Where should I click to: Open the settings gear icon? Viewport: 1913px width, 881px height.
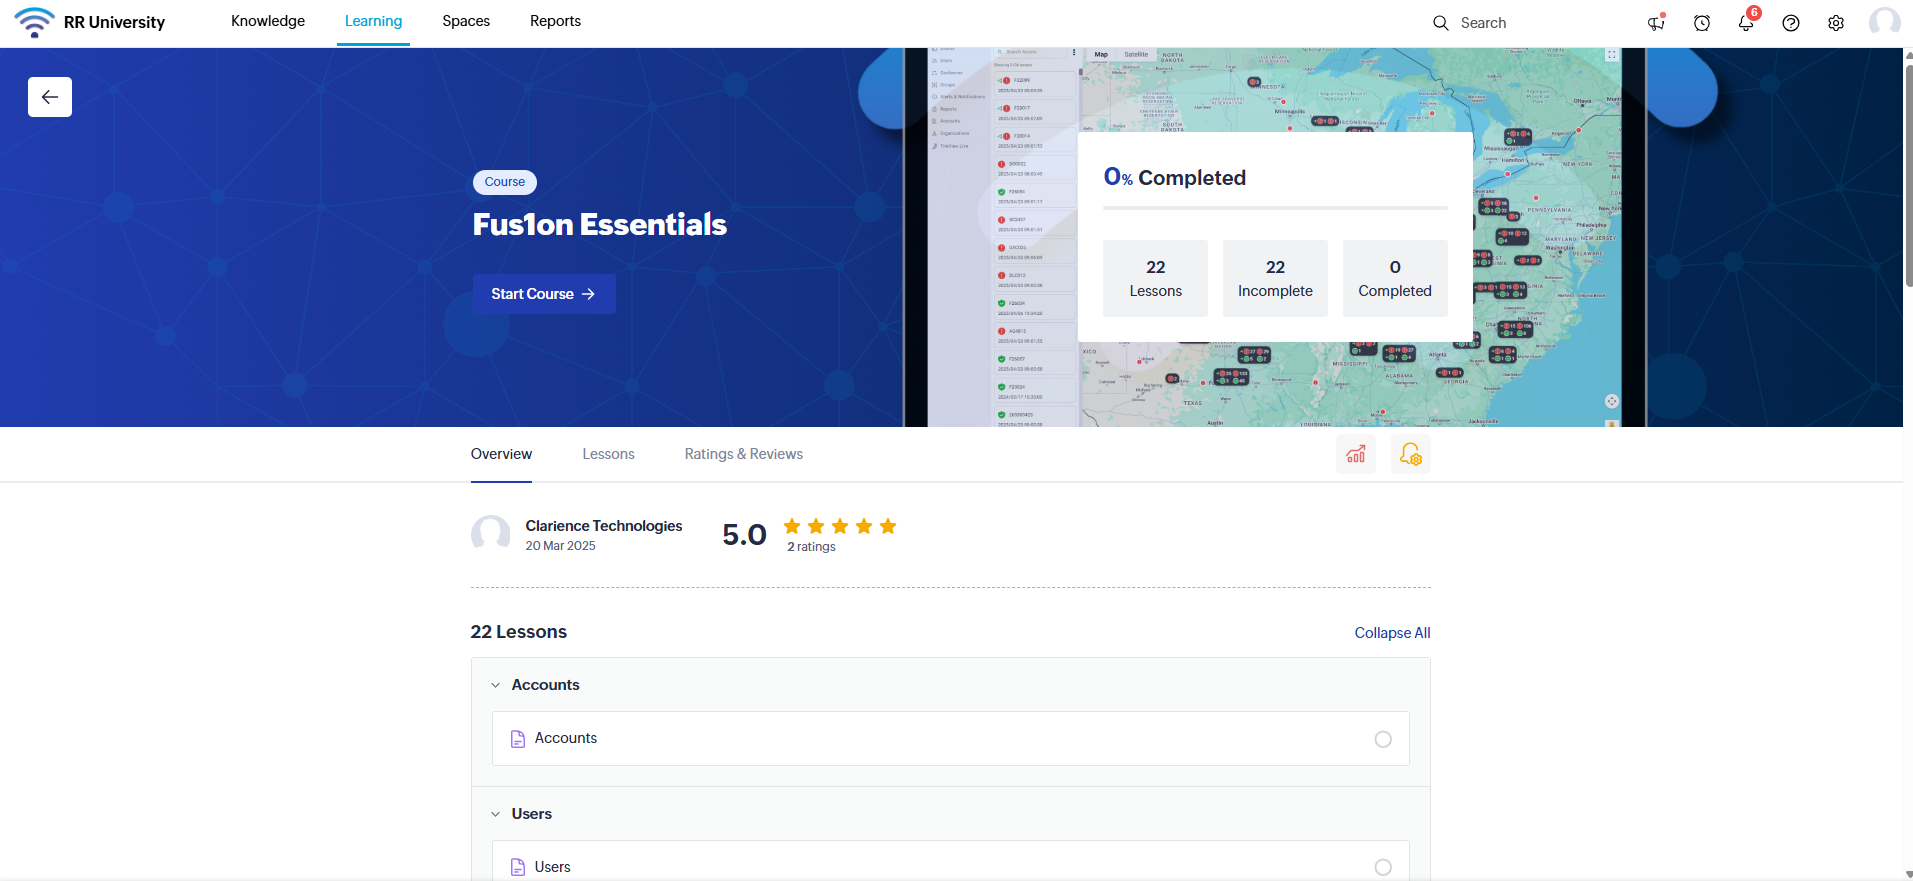tap(1836, 23)
